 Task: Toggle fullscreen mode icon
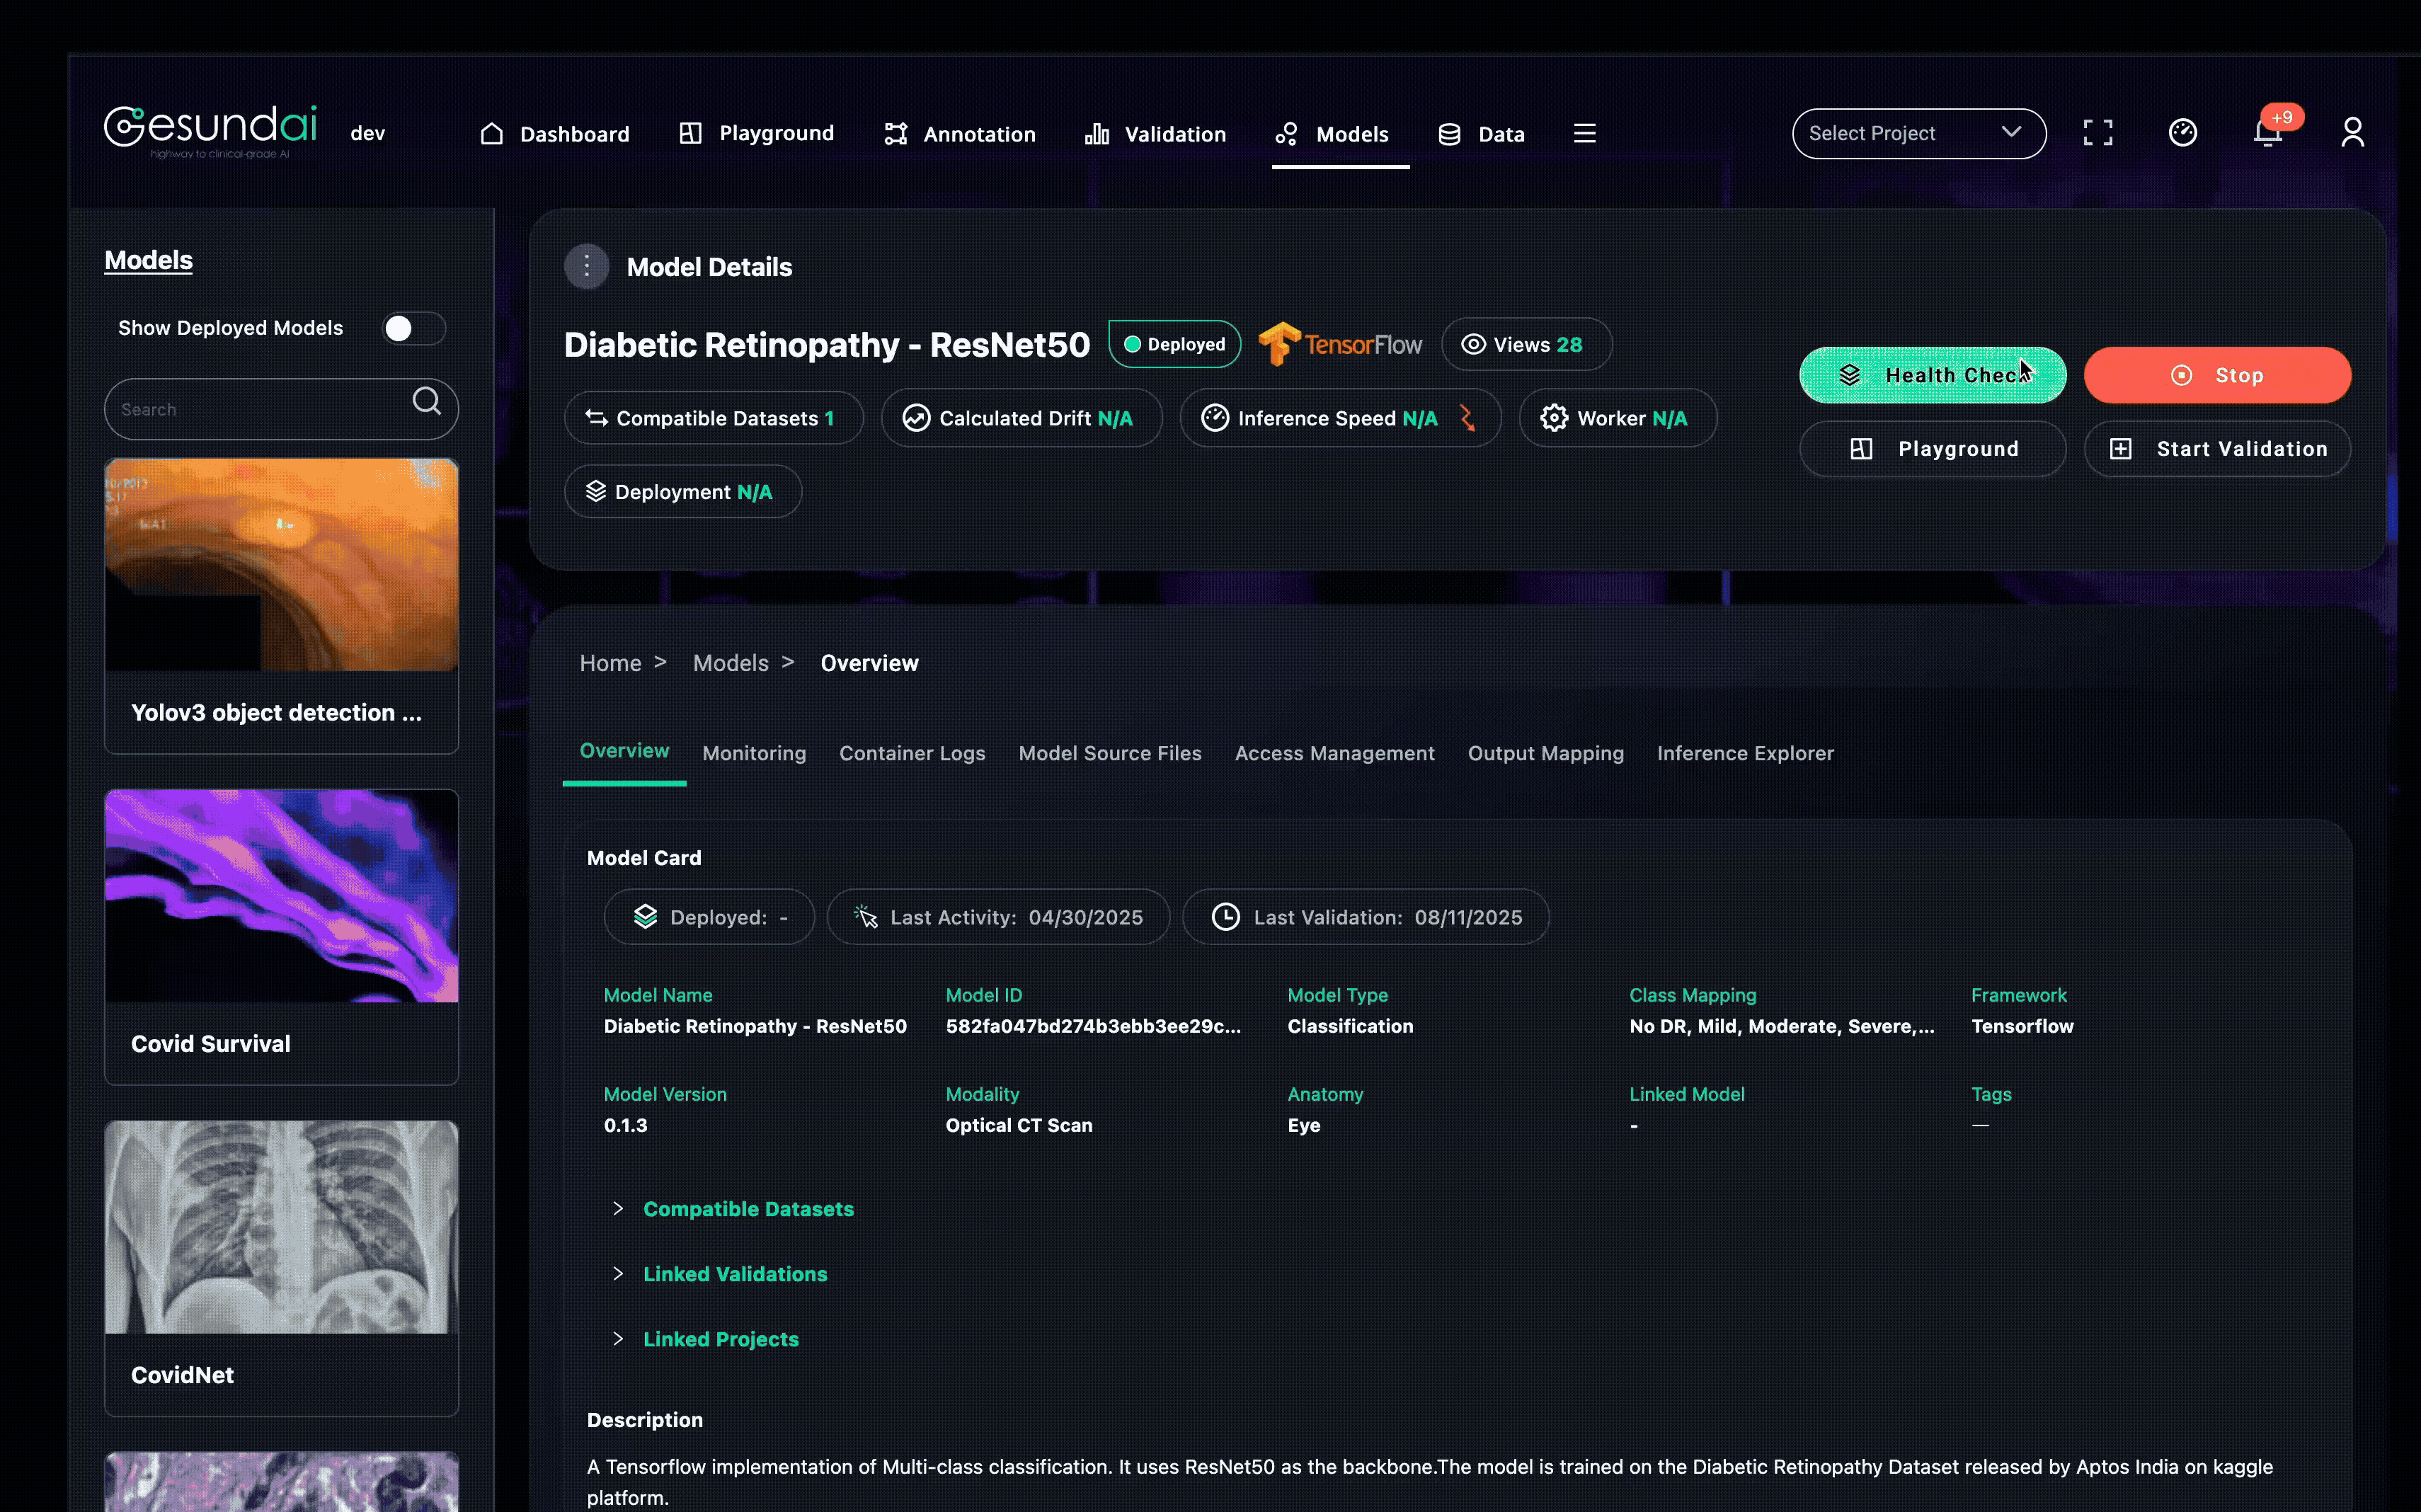(2097, 133)
